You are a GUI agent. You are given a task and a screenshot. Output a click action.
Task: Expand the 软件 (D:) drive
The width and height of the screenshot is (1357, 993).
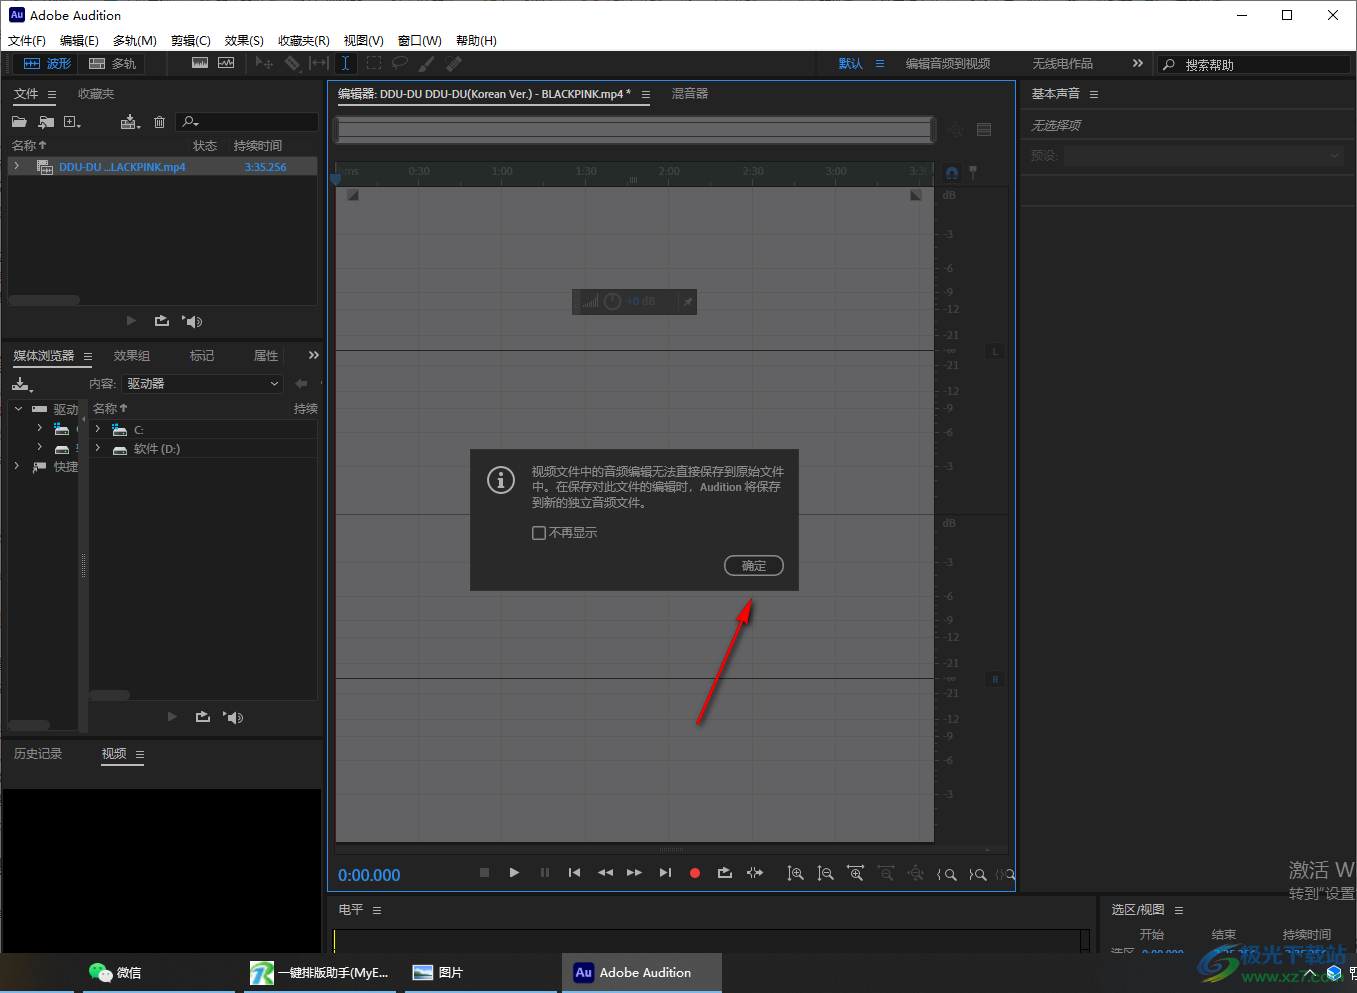(98, 449)
